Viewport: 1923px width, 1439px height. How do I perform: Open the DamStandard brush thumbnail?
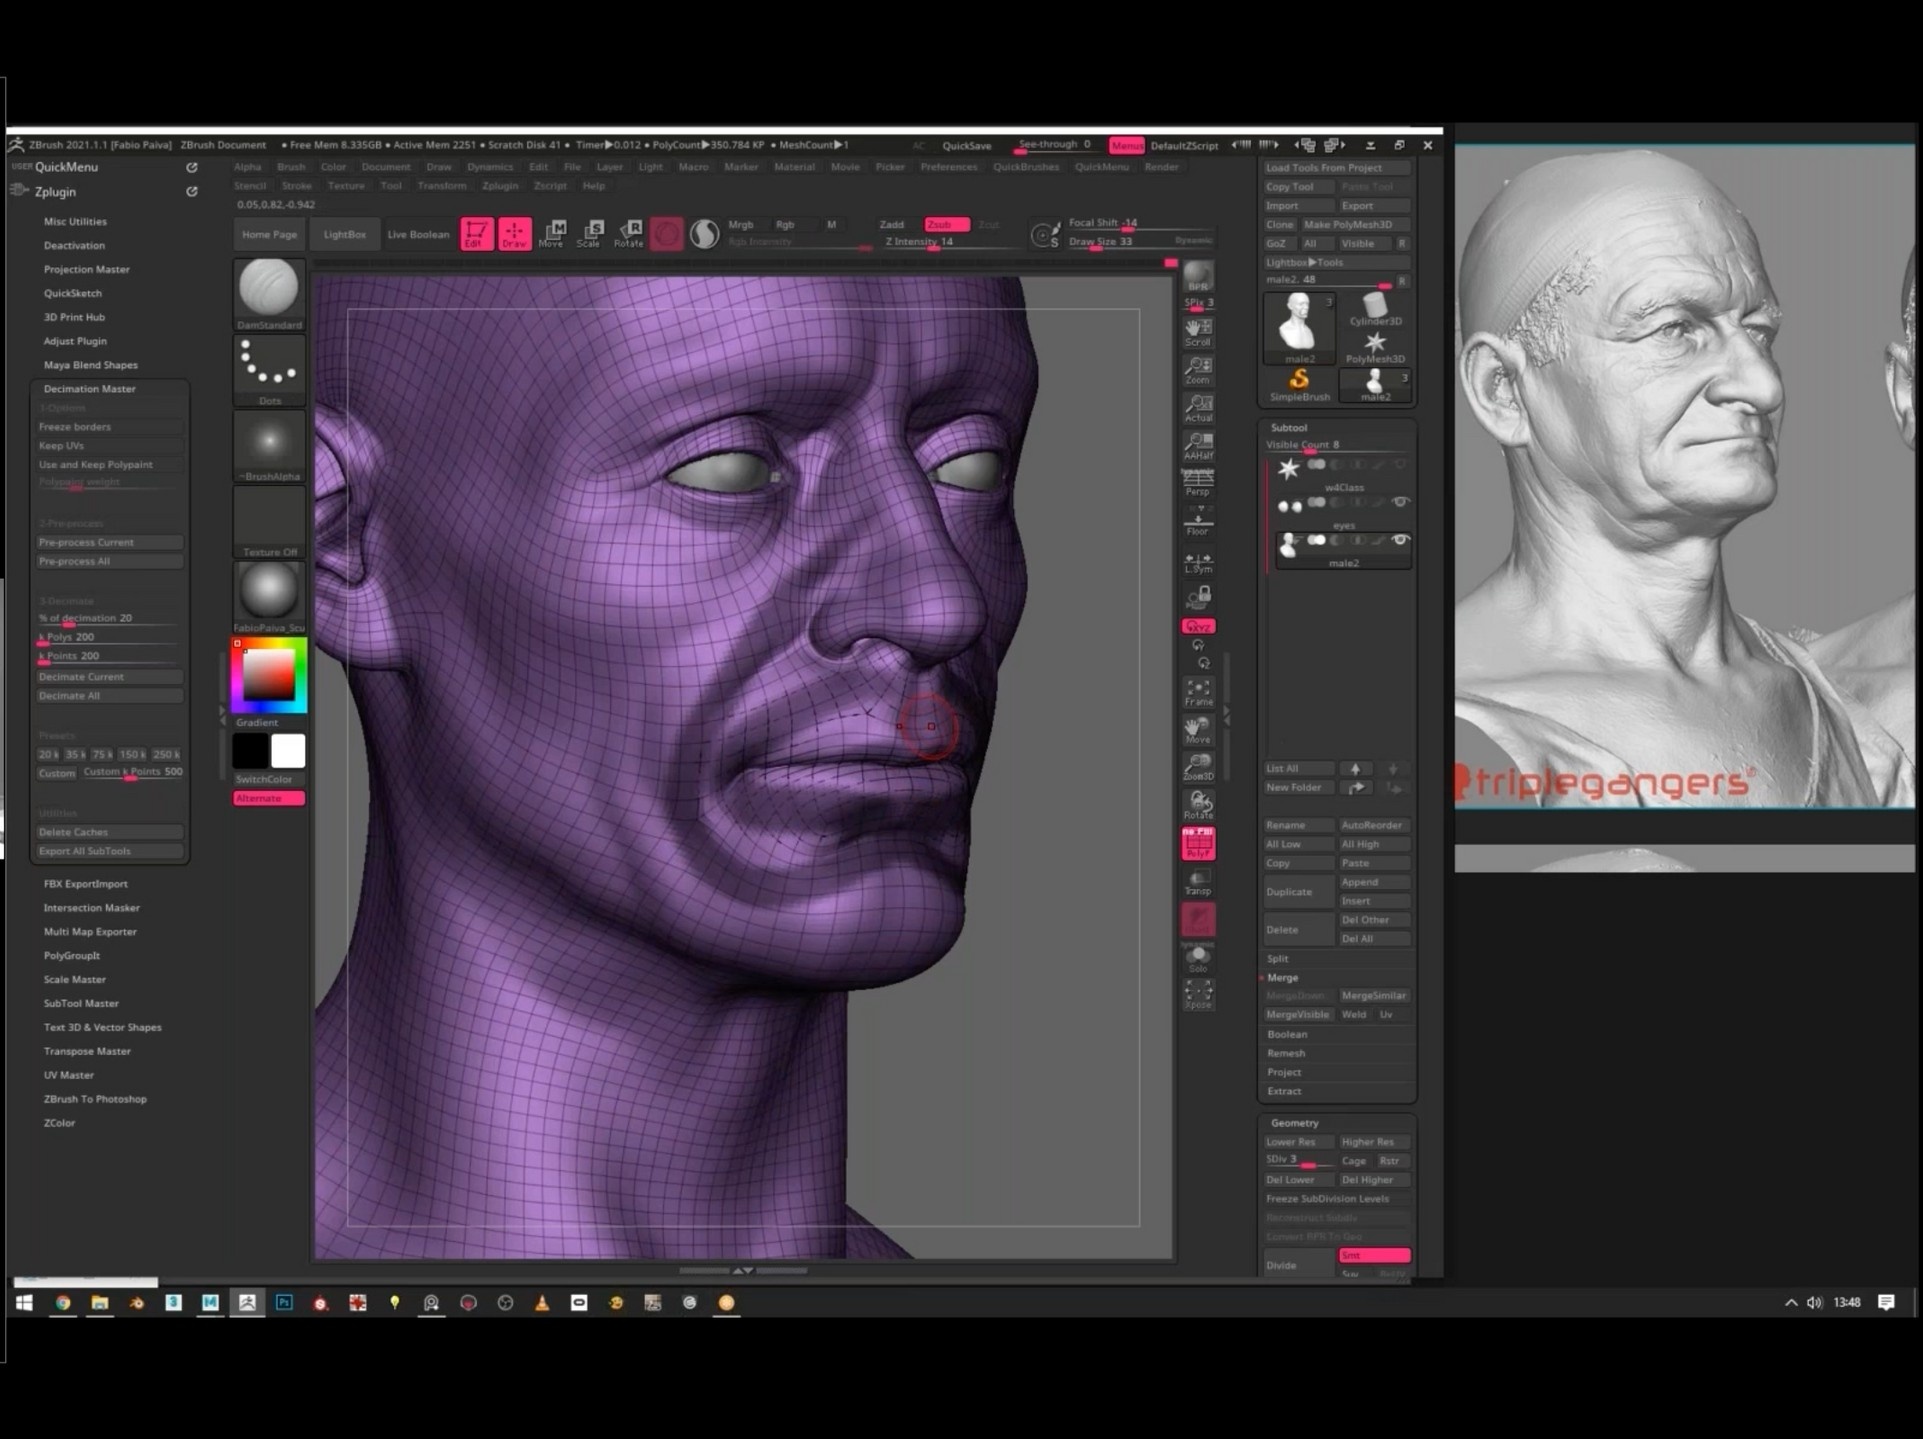(x=269, y=288)
